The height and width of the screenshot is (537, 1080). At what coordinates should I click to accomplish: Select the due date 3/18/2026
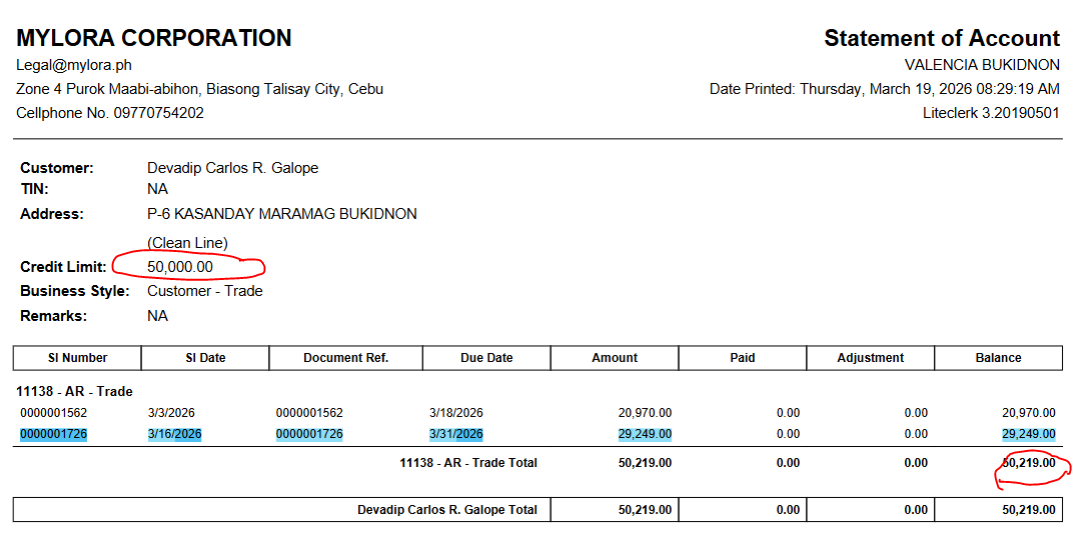(x=456, y=413)
